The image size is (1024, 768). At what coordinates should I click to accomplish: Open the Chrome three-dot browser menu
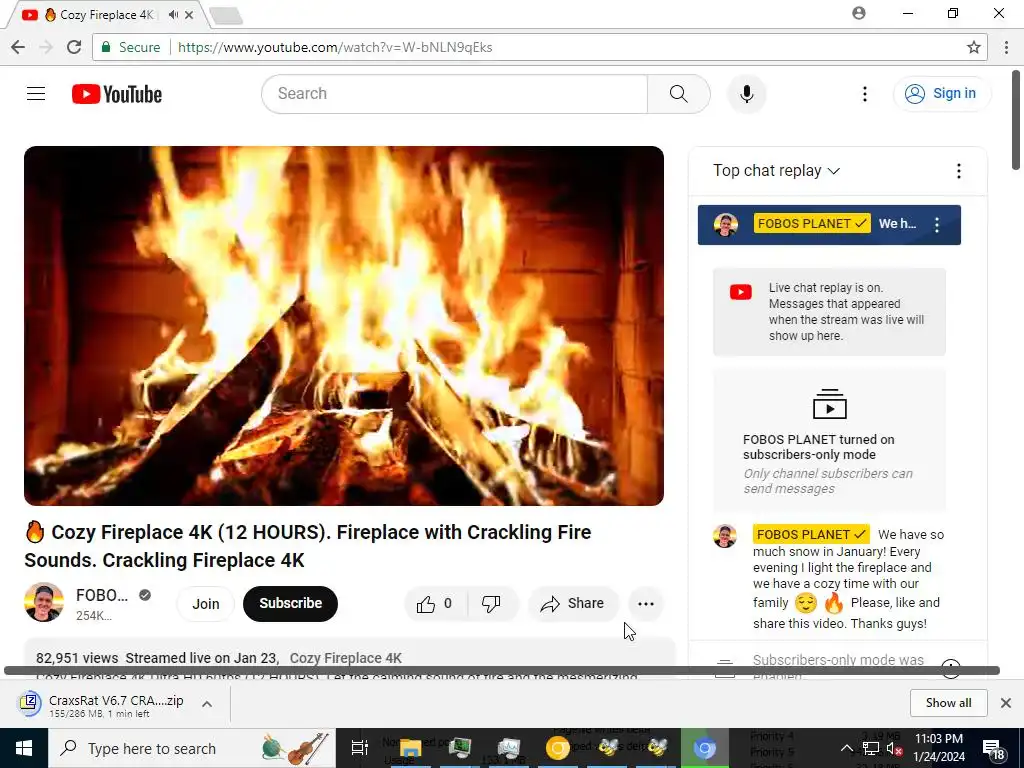[x=1006, y=47]
